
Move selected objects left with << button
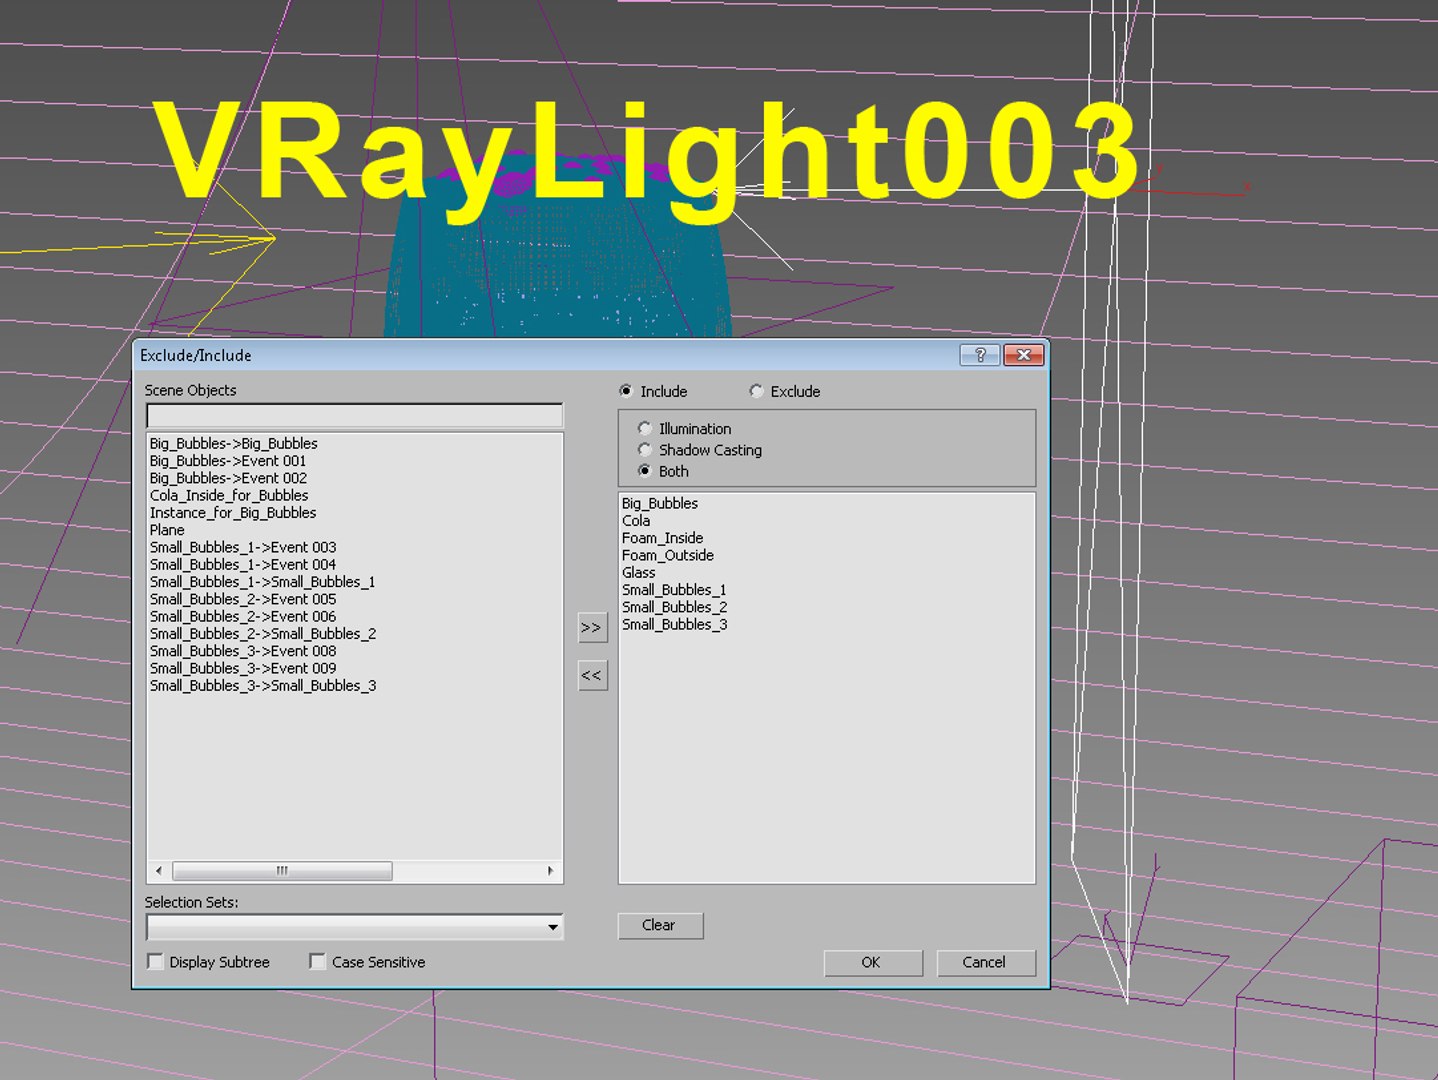pos(592,675)
